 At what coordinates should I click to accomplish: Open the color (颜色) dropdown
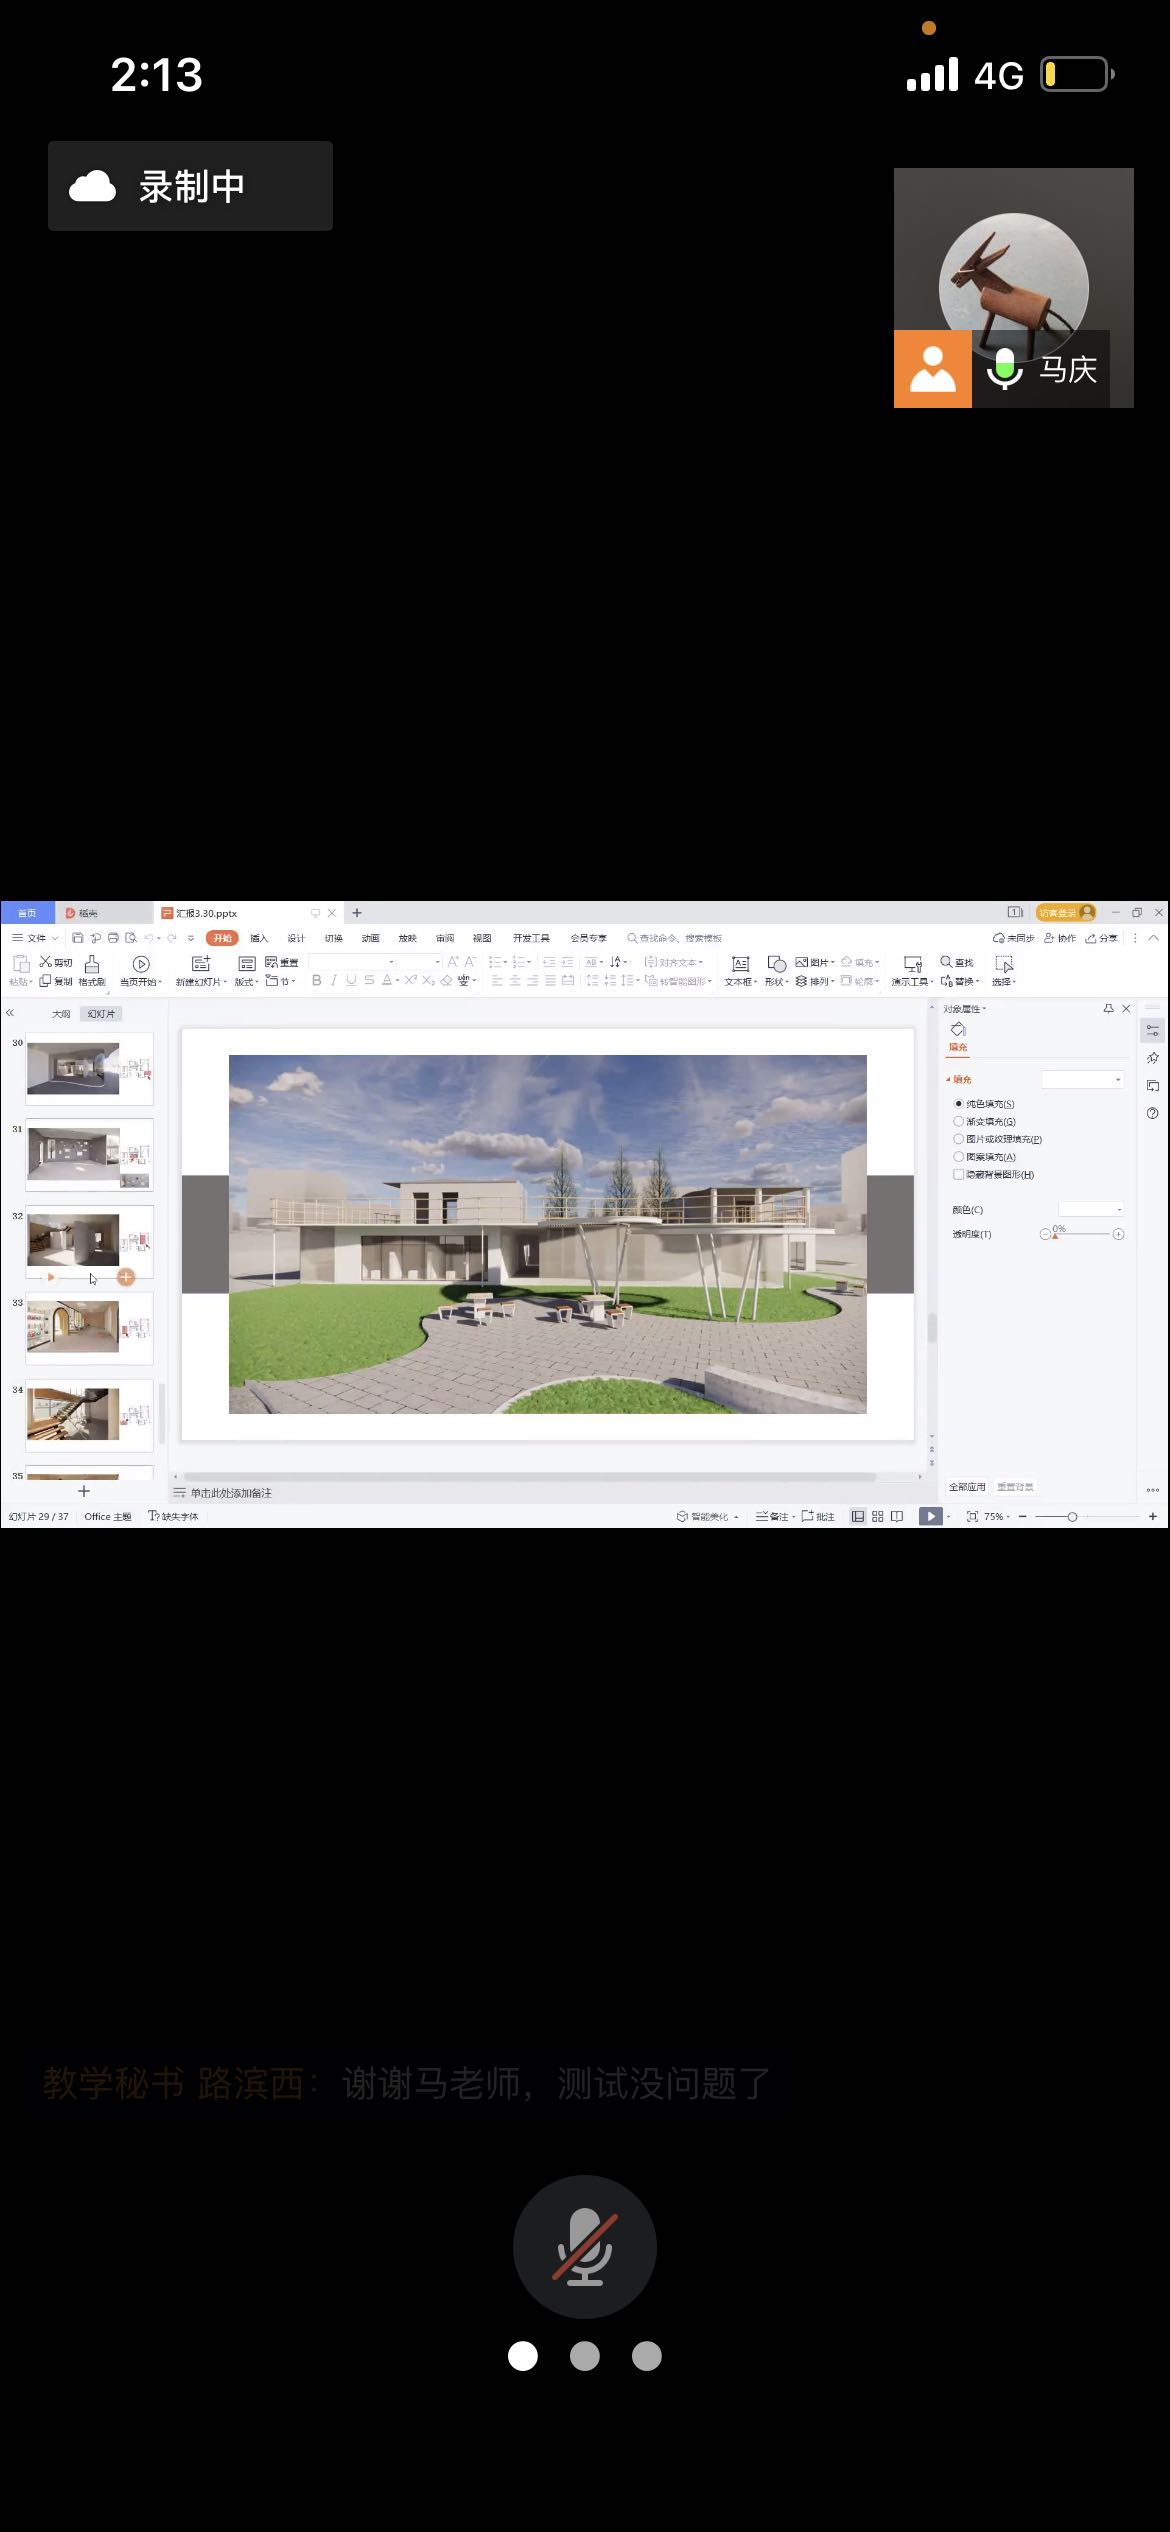1091,1210
